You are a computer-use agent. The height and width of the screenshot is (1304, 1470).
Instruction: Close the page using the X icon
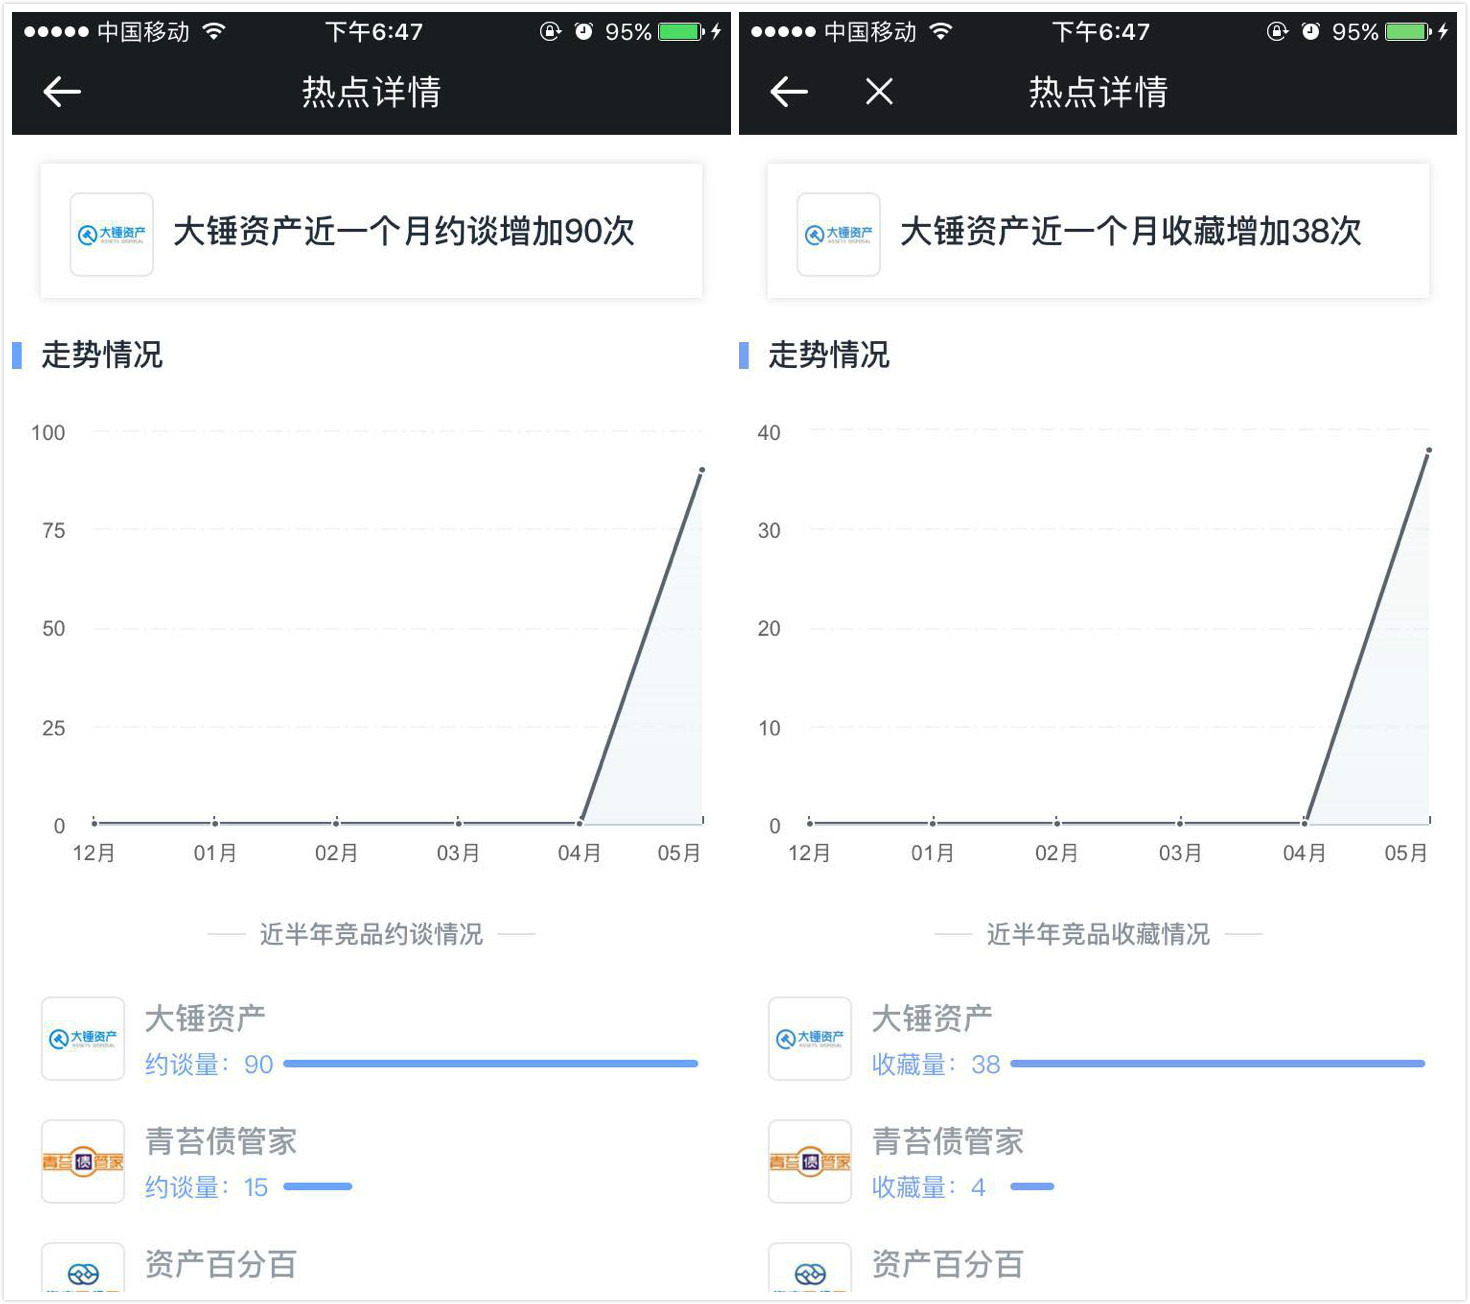click(879, 92)
